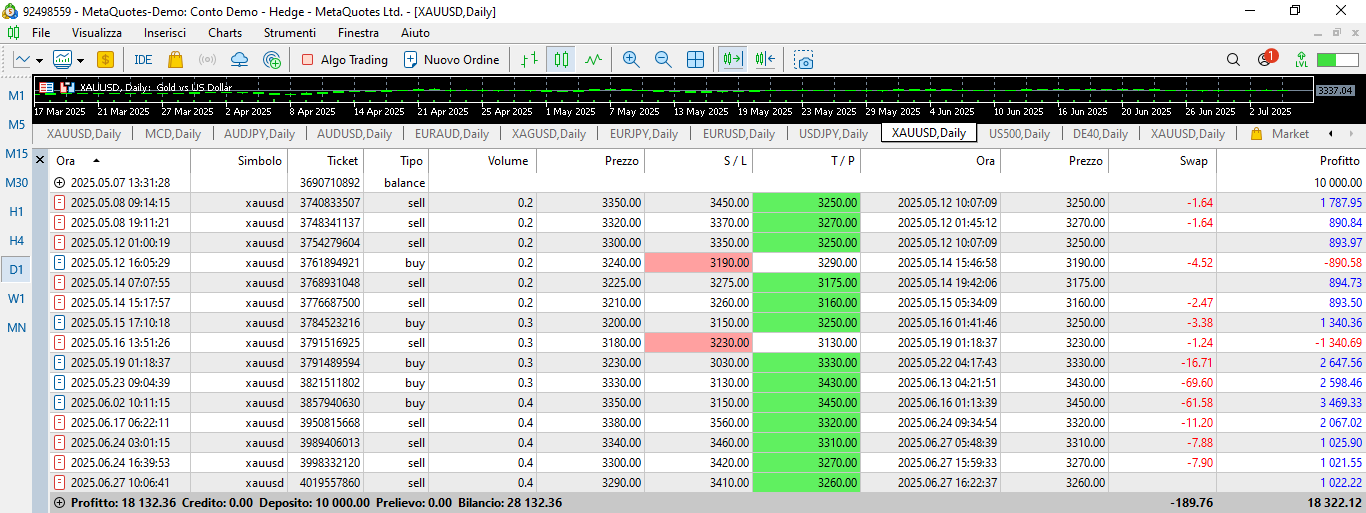Open the account icon with notification badge
This screenshot has width=1366, height=513.
(1266, 59)
